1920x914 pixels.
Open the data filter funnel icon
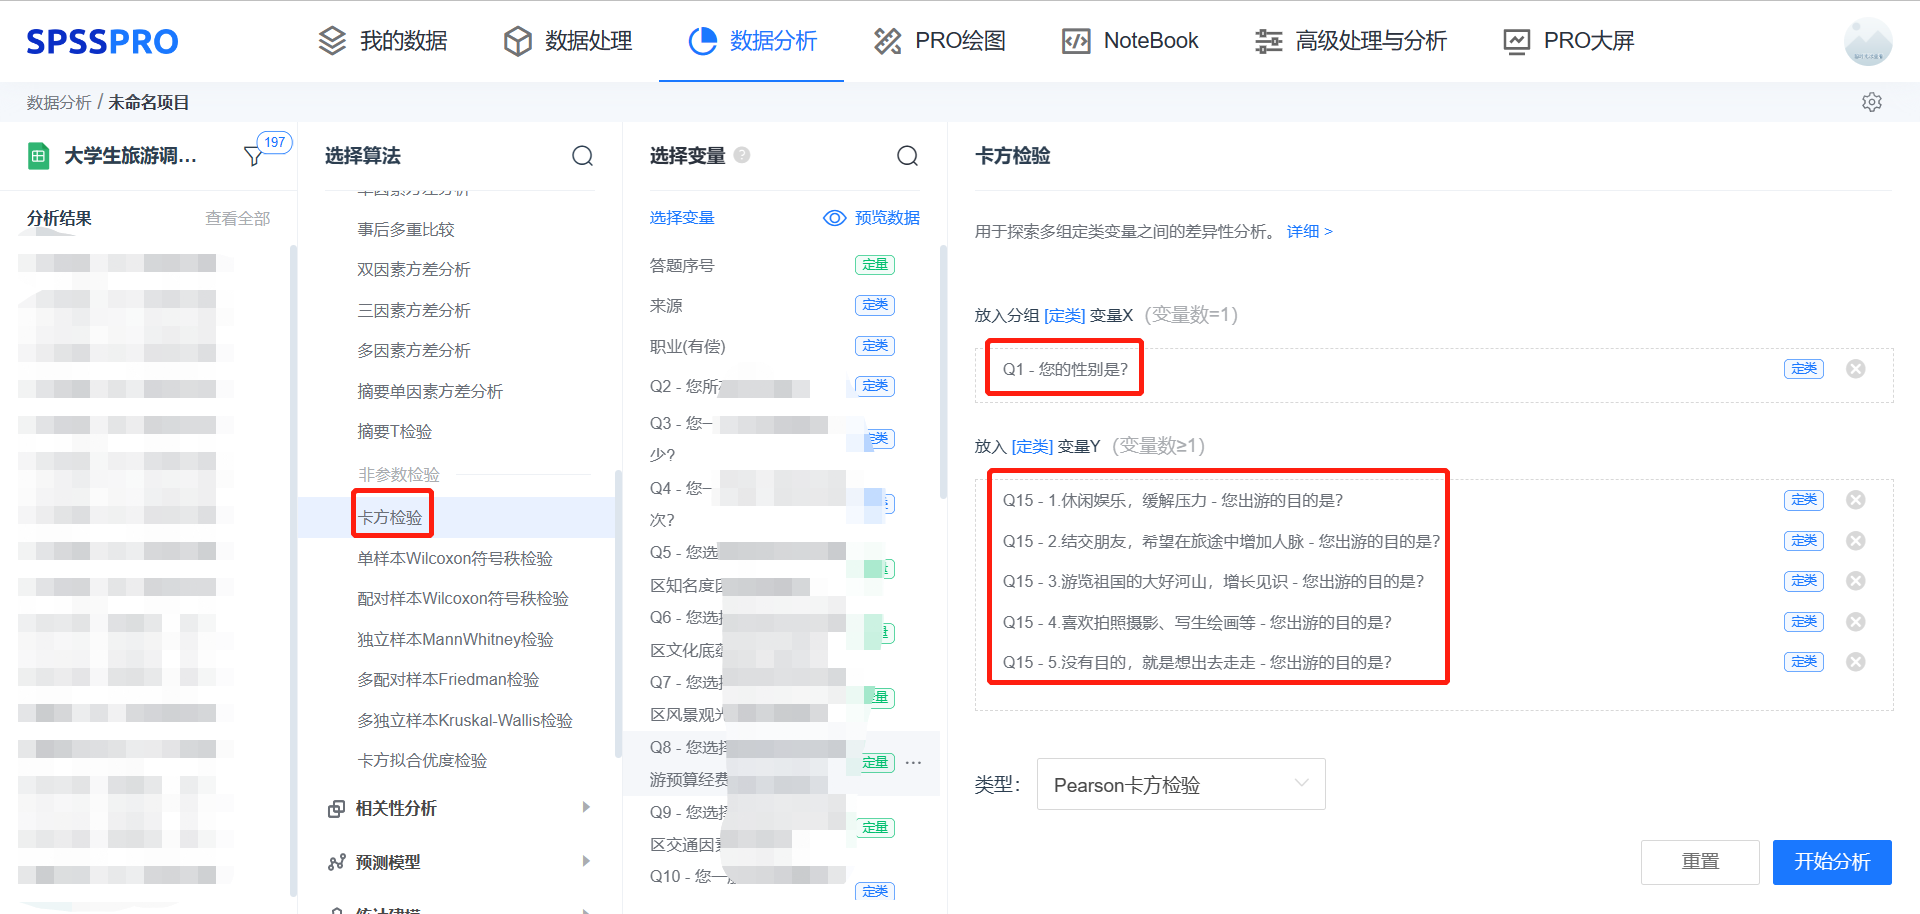tap(254, 156)
